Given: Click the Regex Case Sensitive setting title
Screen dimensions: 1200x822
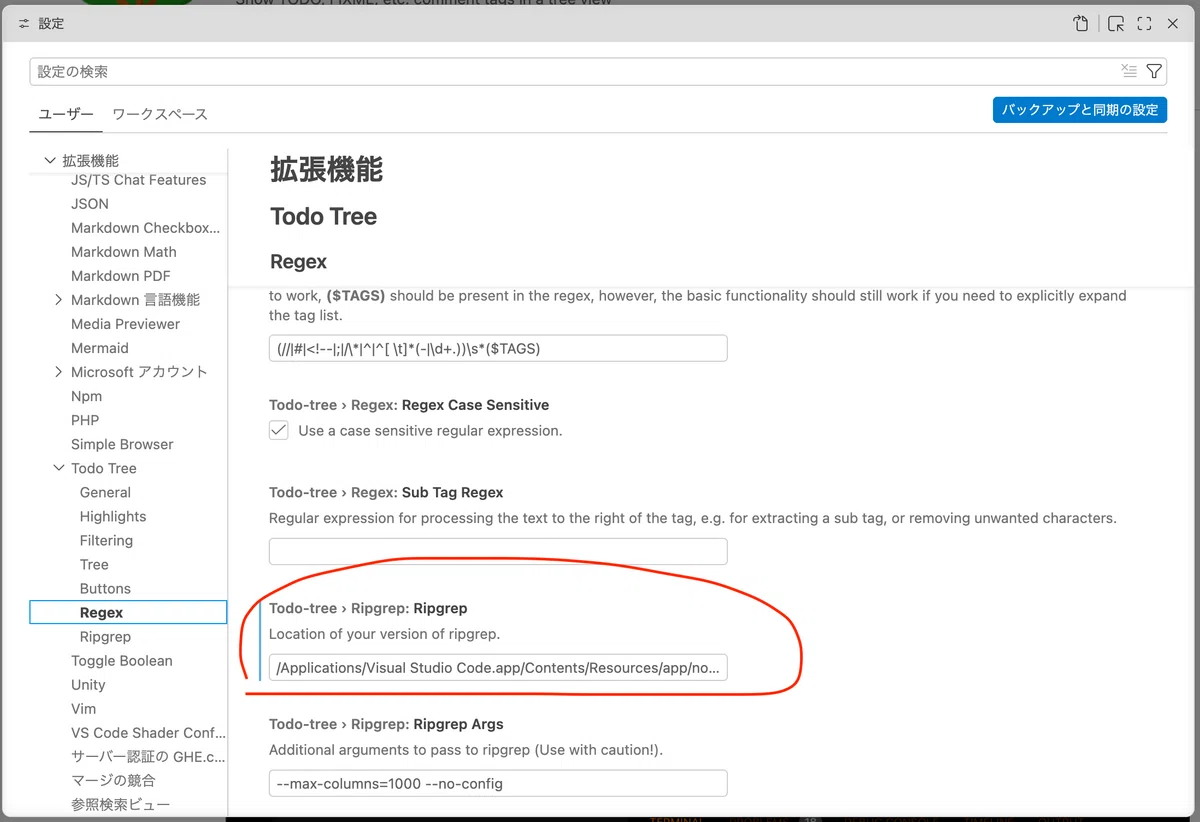Looking at the screenshot, I should pos(409,405).
